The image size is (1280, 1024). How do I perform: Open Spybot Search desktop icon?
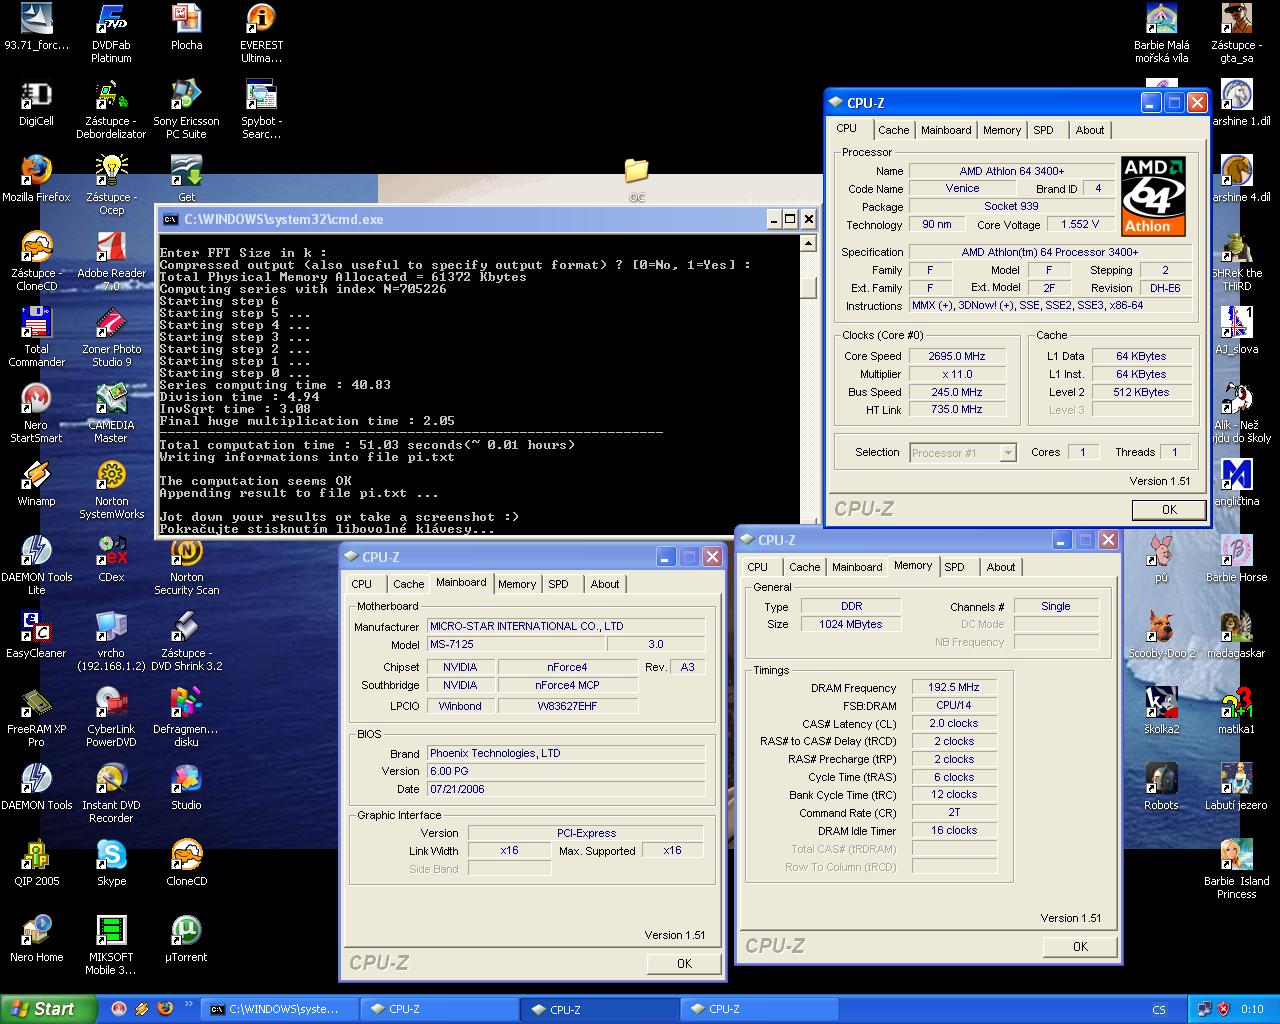point(261,109)
